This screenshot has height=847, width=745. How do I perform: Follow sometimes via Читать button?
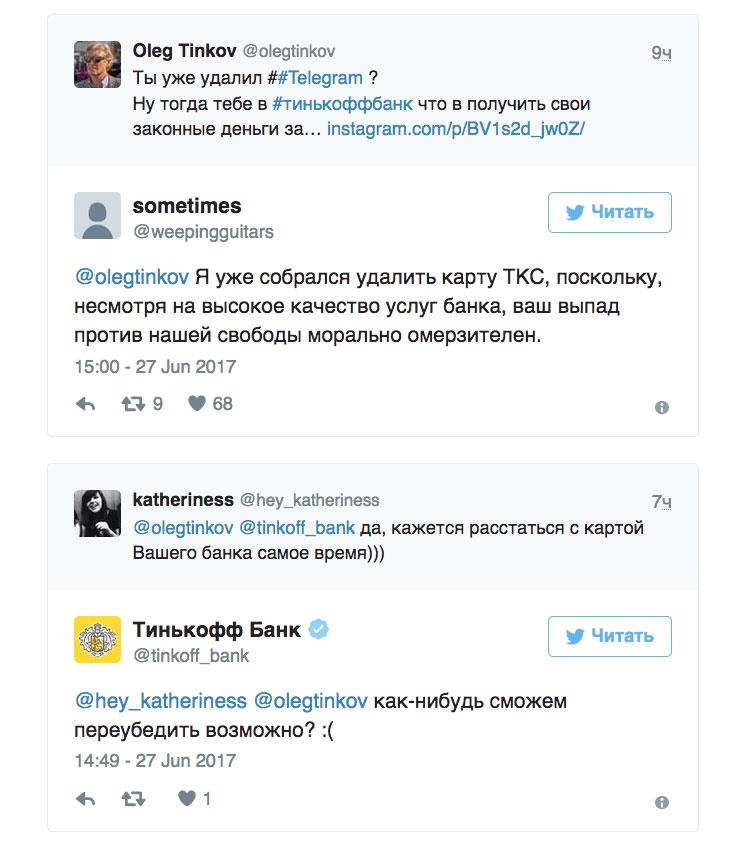[x=609, y=212]
